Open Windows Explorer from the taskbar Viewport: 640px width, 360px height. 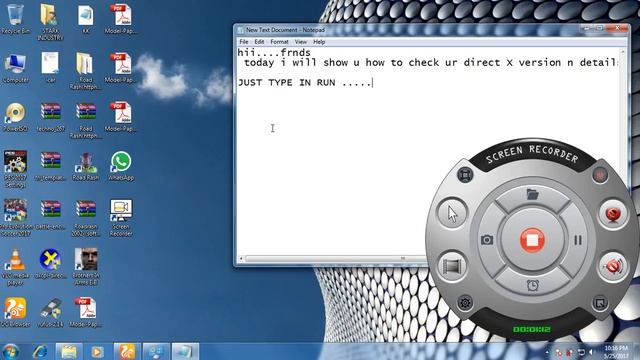69,352
